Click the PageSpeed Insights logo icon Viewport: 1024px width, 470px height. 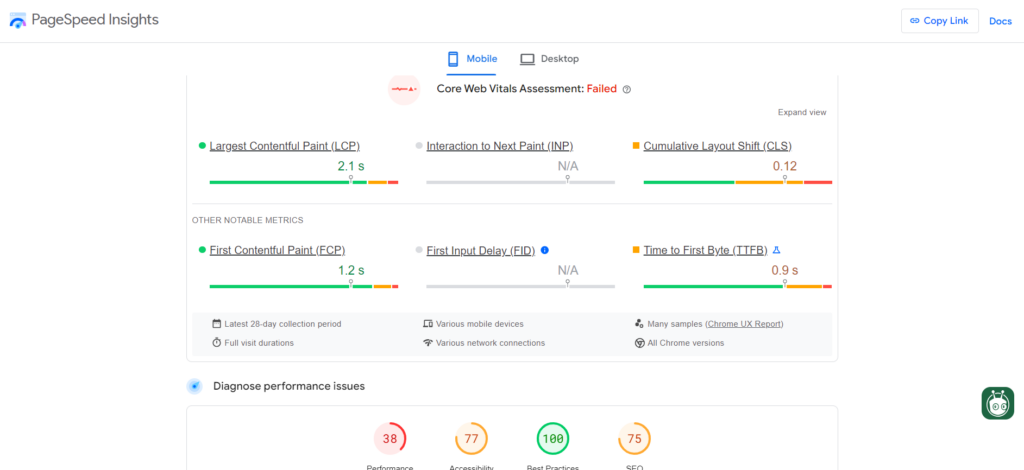[x=18, y=20]
